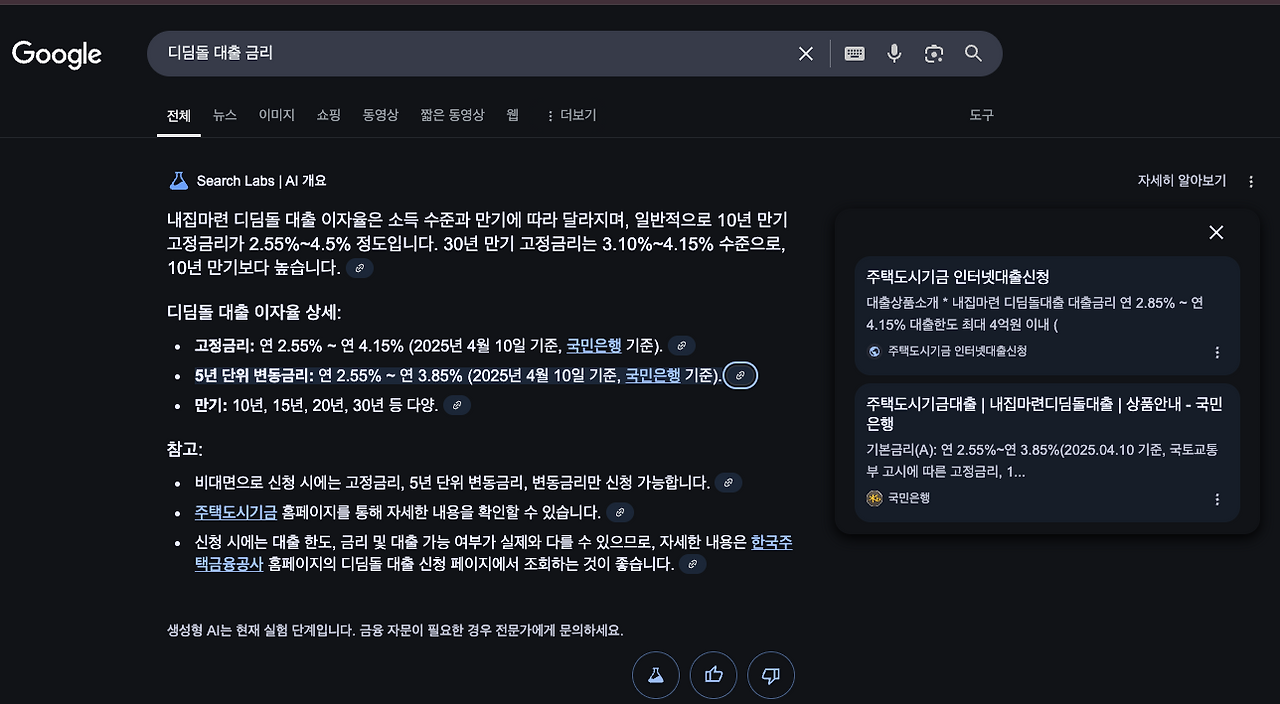Switch to the 웹 tab
Screen dimensions: 1280x704
click(513, 115)
